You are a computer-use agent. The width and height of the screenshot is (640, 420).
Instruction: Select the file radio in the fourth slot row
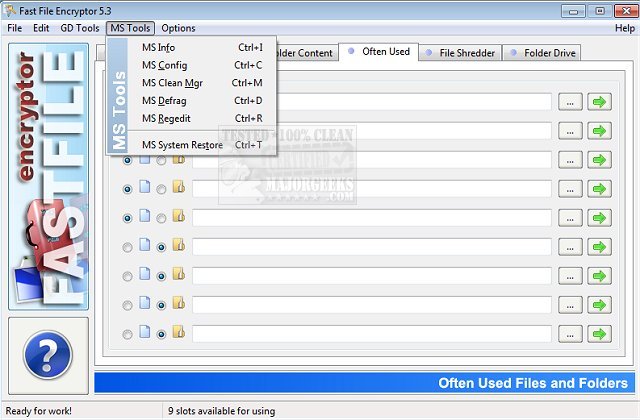coord(127,189)
